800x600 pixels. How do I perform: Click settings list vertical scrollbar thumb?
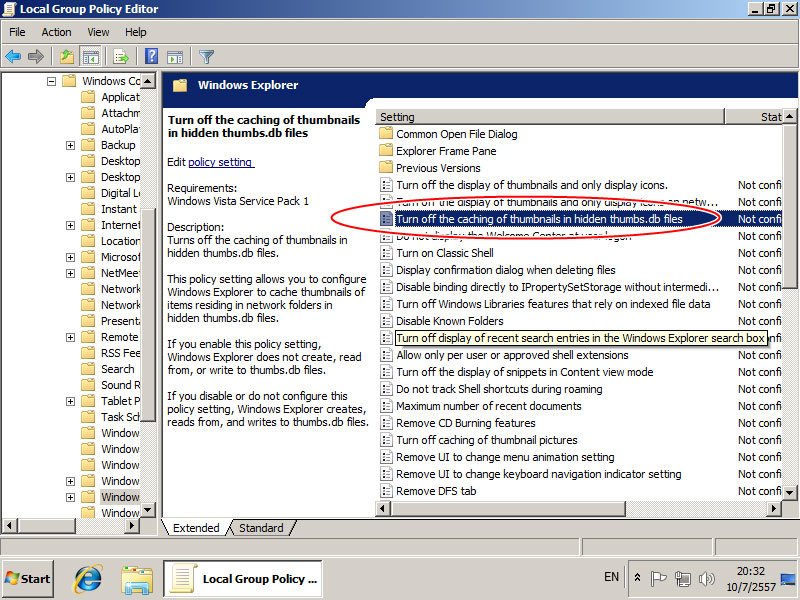click(790, 205)
